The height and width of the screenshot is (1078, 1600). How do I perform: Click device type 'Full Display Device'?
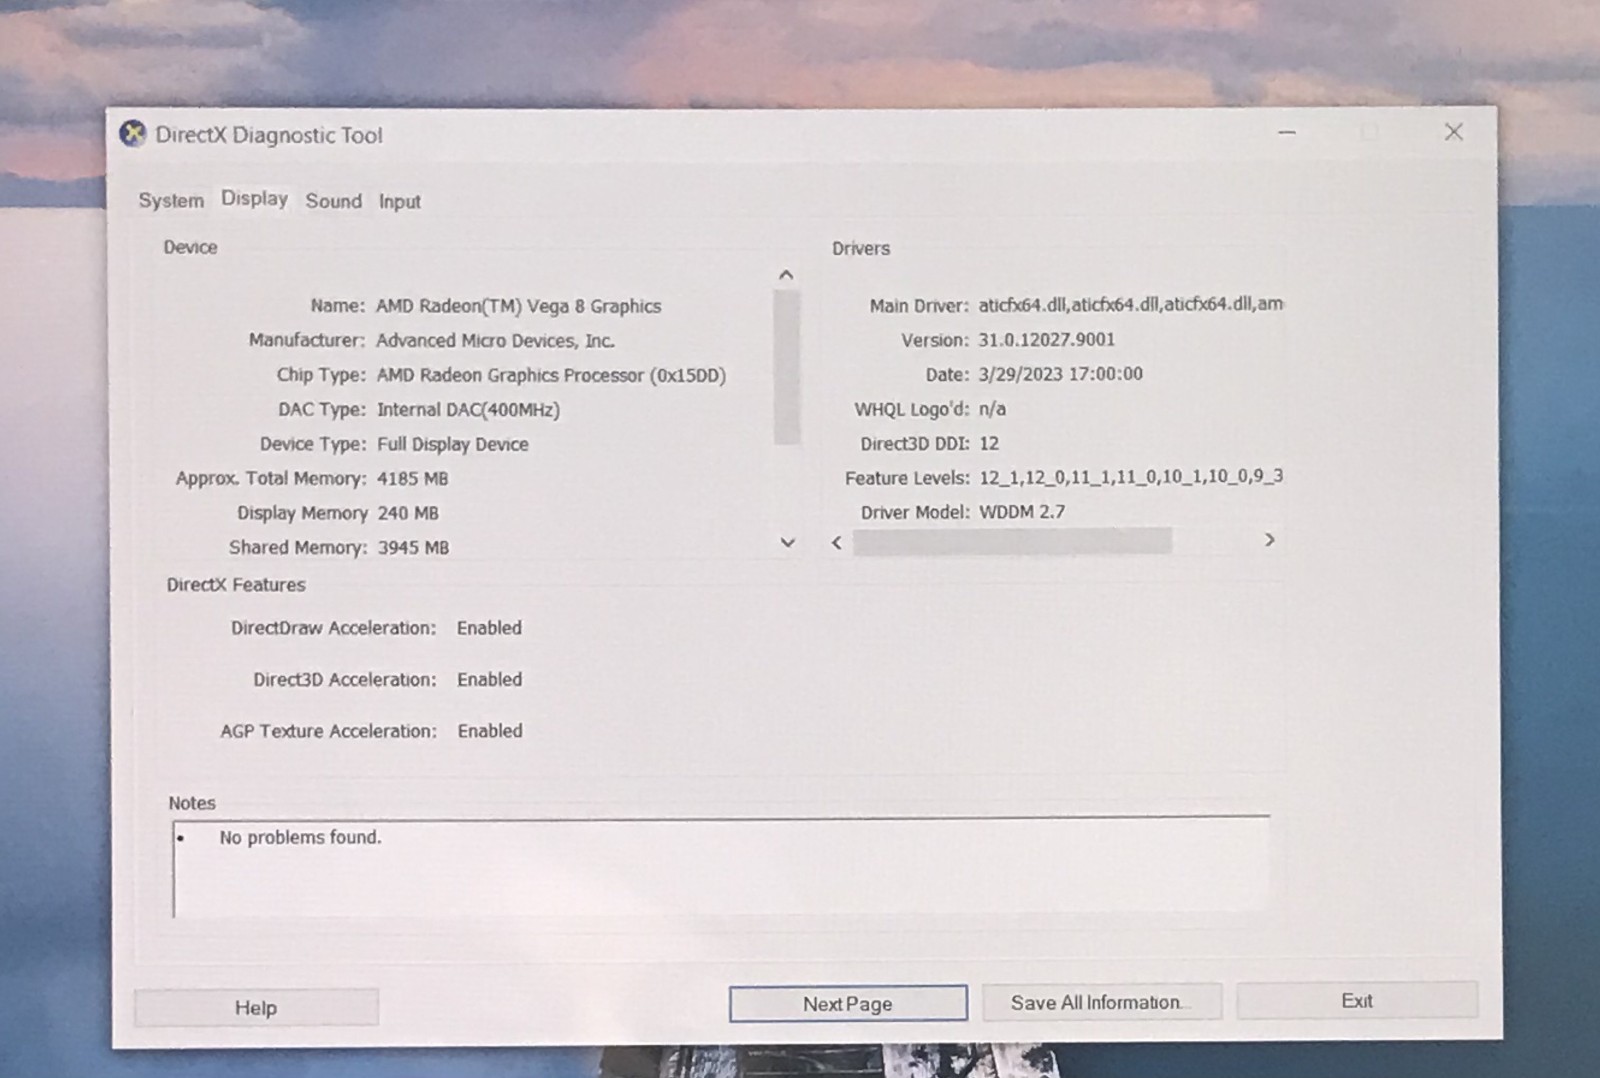tap(452, 444)
